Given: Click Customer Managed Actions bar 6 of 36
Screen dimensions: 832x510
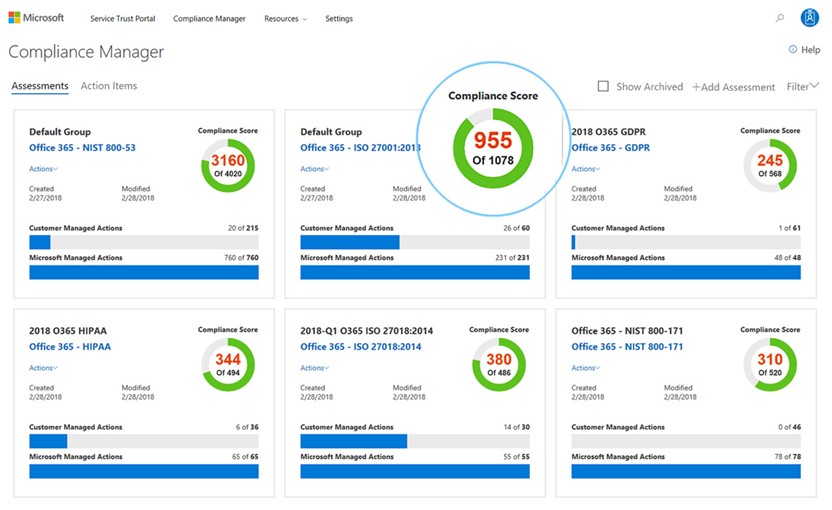Looking at the screenshot, I should click(x=144, y=441).
